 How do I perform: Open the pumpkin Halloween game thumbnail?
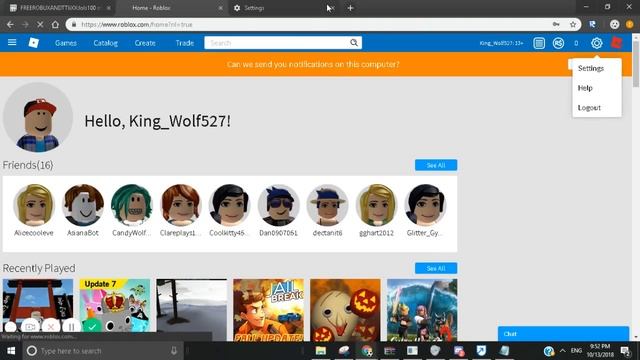coord(345,310)
